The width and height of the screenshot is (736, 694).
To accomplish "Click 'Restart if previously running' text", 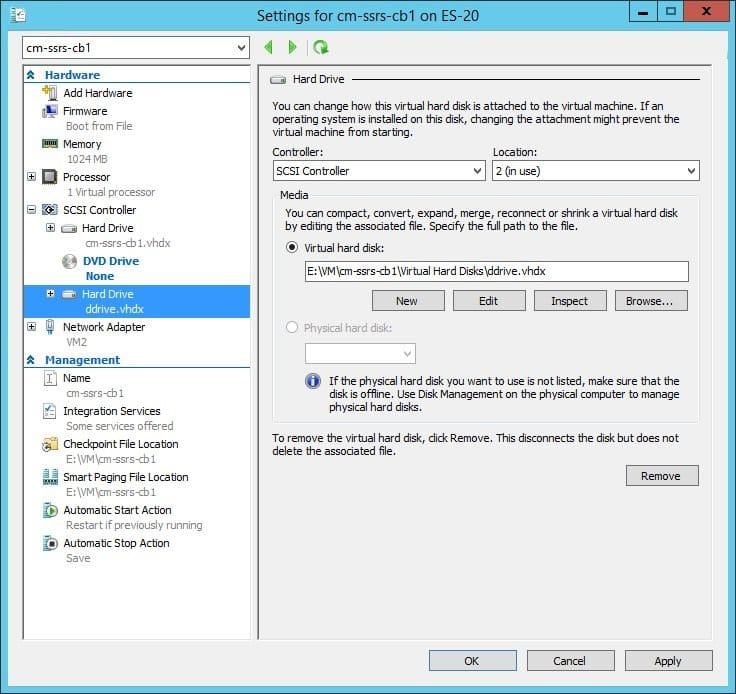I will click(x=134, y=525).
